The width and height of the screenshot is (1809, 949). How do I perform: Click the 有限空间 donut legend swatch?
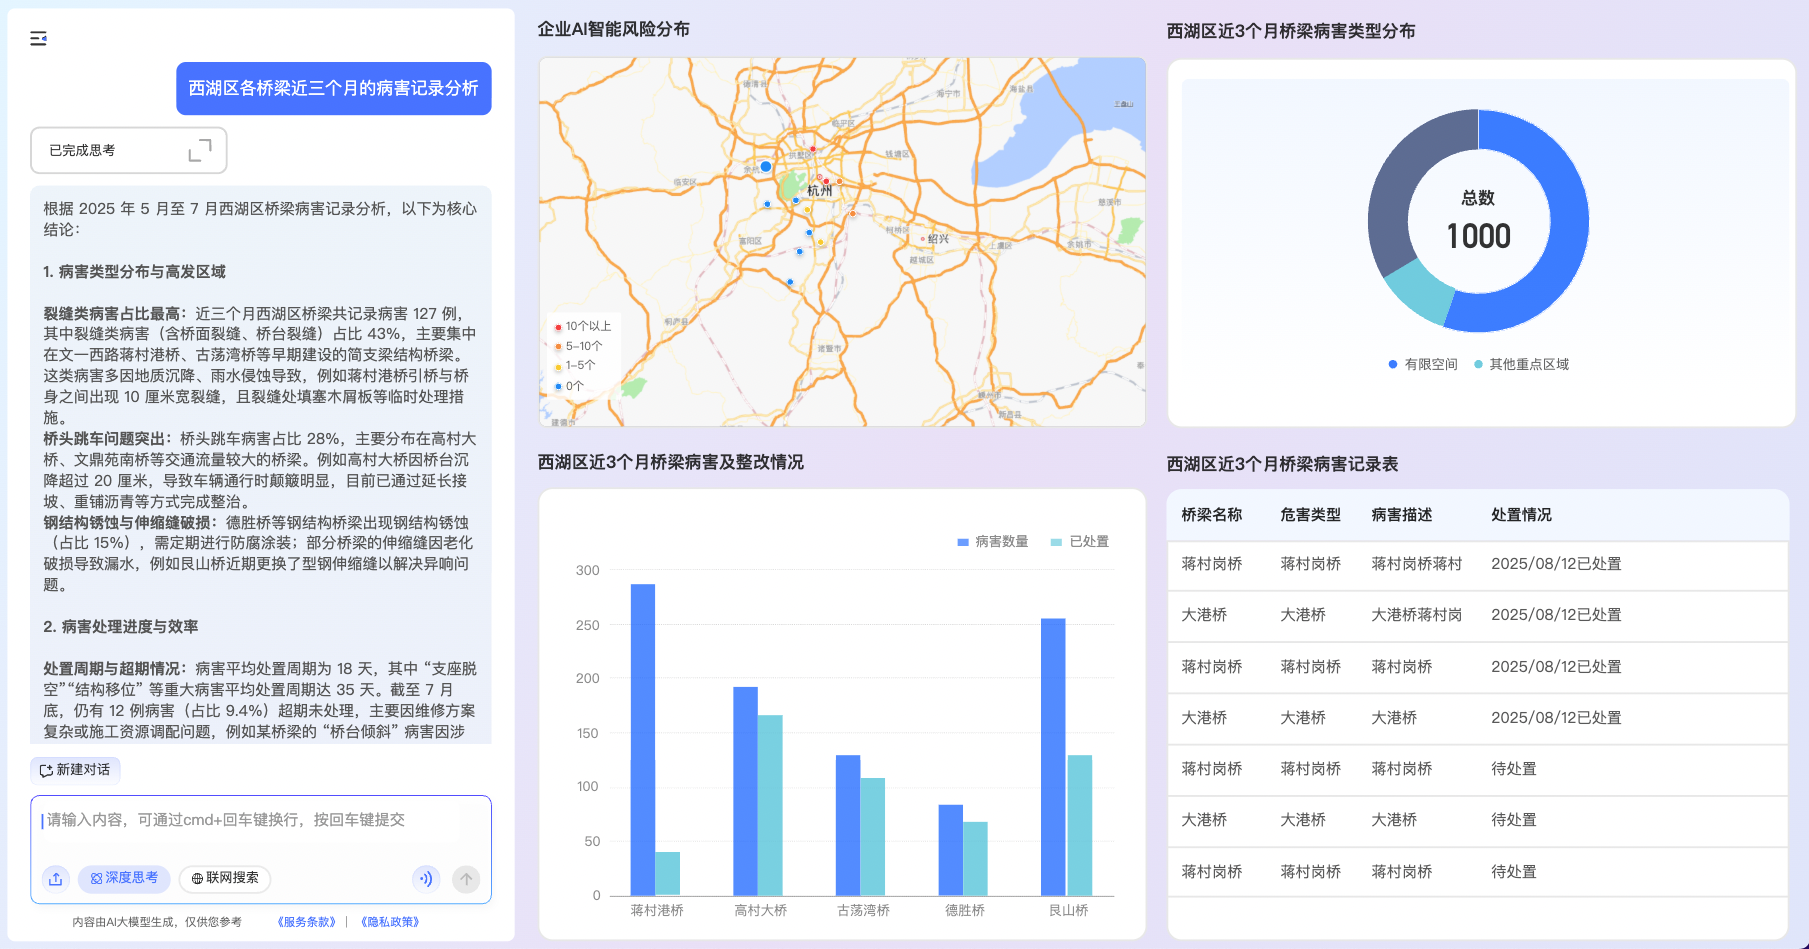pyautogui.click(x=1393, y=364)
